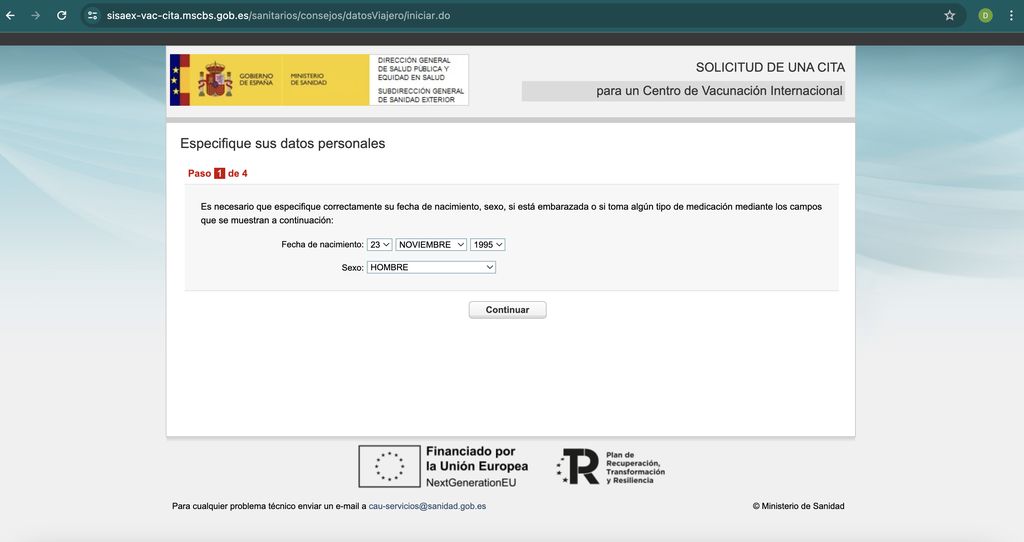This screenshot has height=542, width=1024.
Task: Click the 'Fecha de nacimiento:' label
Action: click(x=322, y=244)
